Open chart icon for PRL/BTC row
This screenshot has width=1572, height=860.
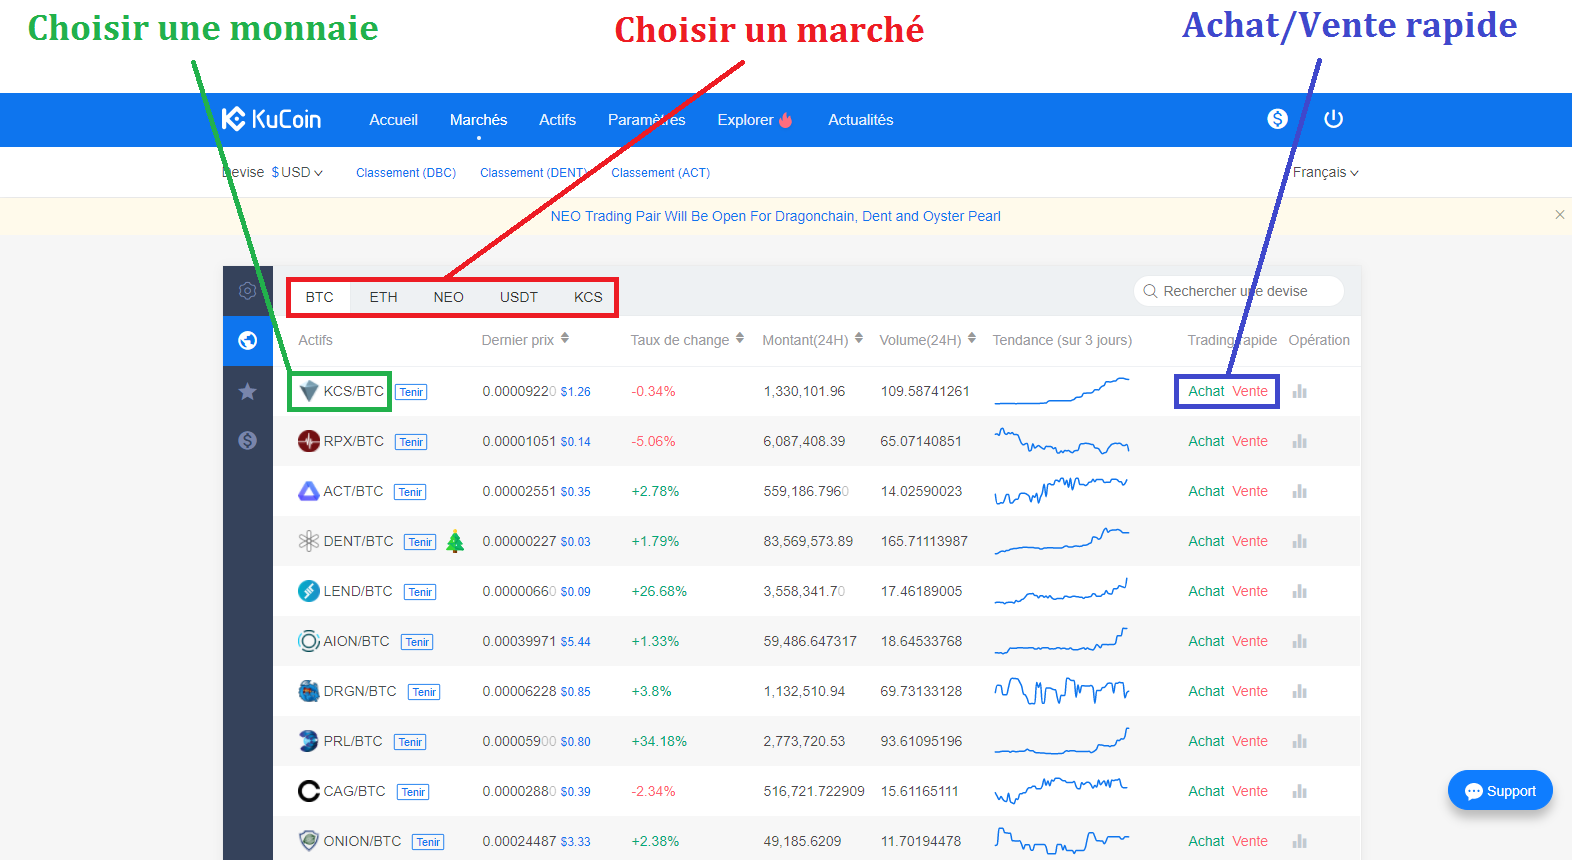coord(1299,741)
